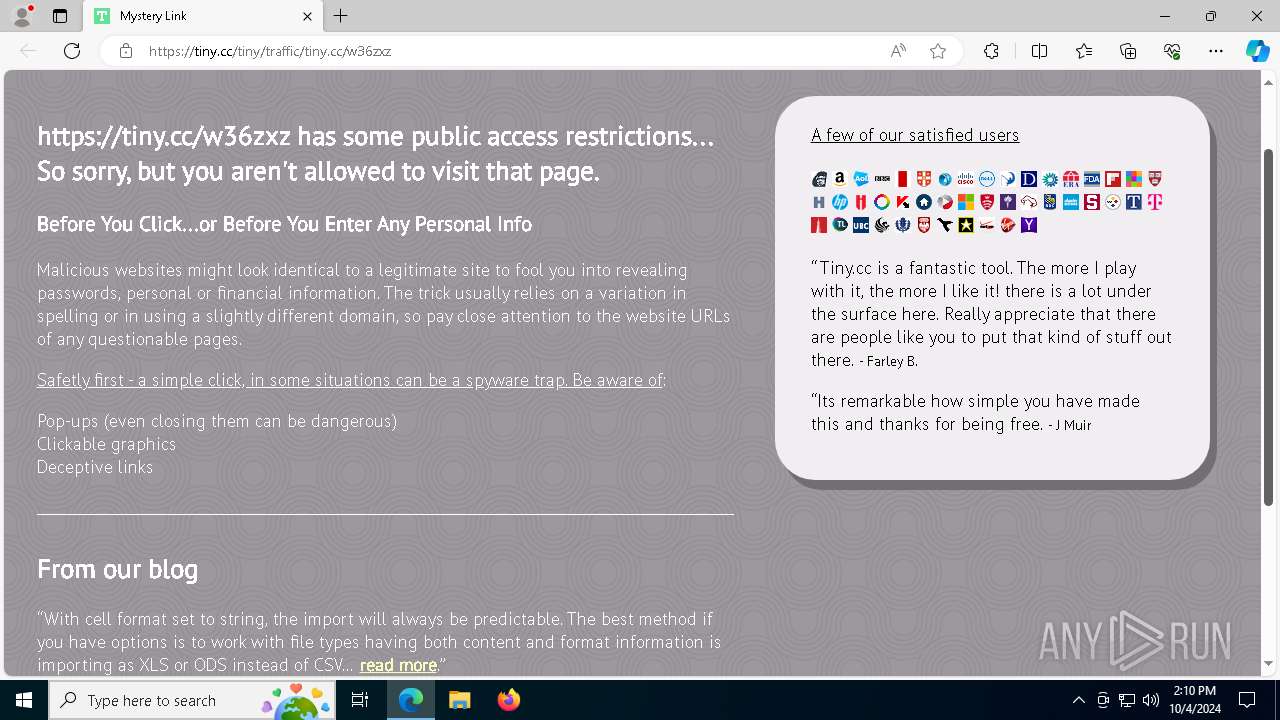
Task: Click 'A few of our satisfied users' link
Action: (915, 135)
